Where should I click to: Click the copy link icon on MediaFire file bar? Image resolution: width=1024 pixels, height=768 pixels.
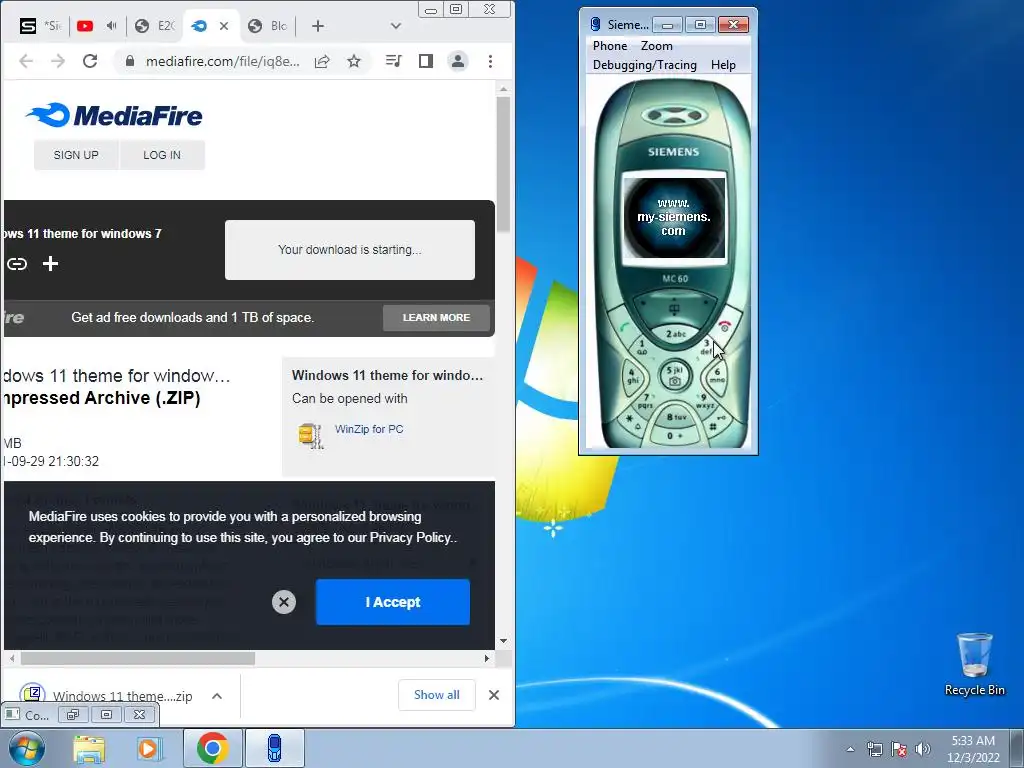coord(17,264)
